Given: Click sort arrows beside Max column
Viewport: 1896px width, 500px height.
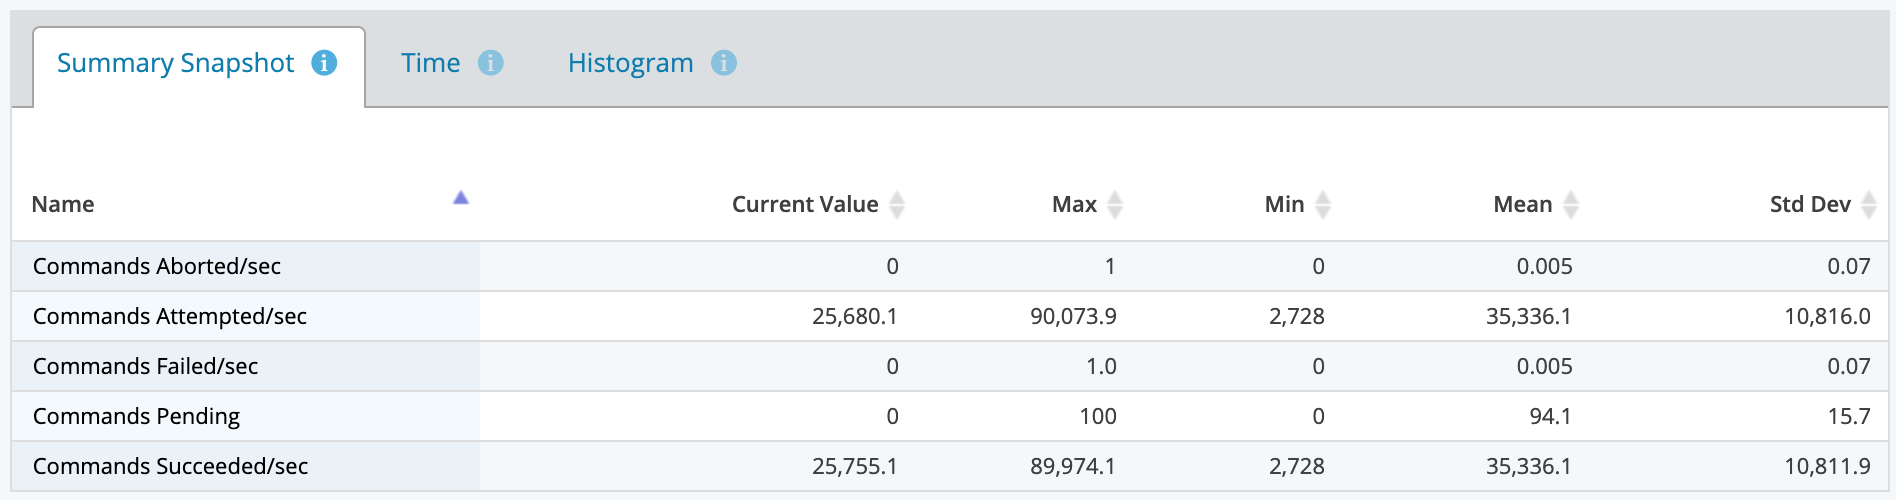Looking at the screenshot, I should 1115,204.
